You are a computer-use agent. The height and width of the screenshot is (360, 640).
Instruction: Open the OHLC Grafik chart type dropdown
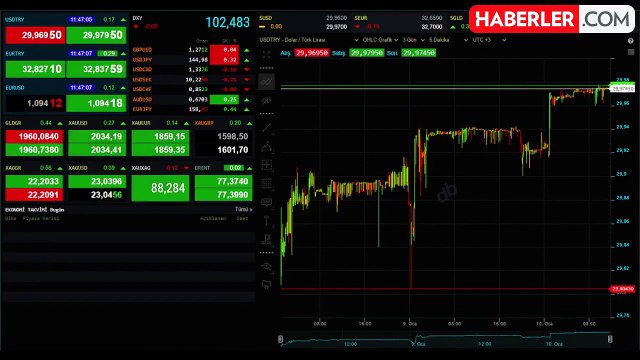[x=380, y=40]
